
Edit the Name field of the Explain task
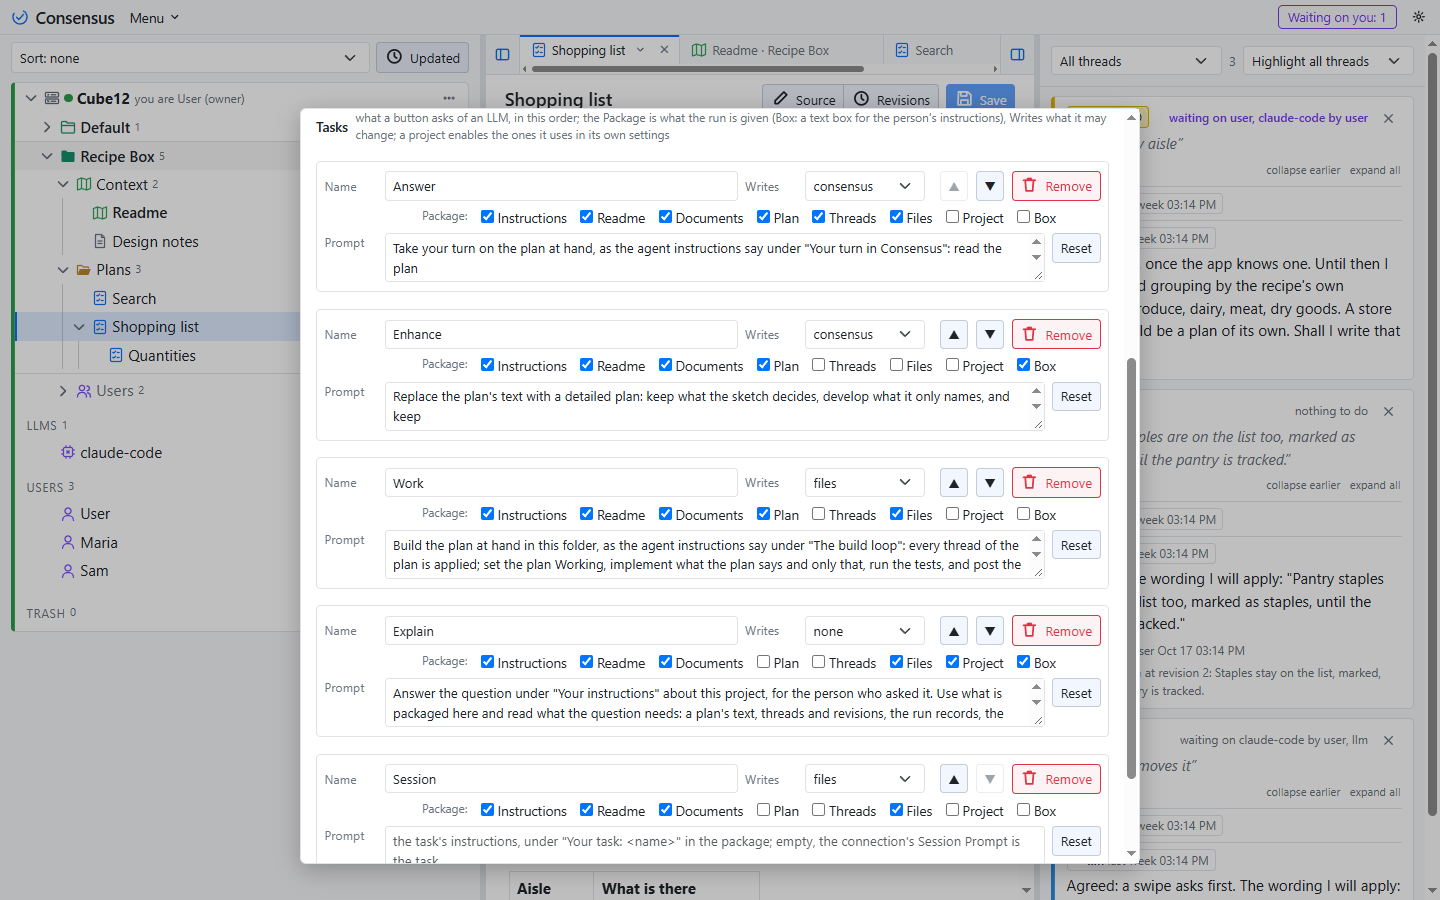tap(561, 631)
